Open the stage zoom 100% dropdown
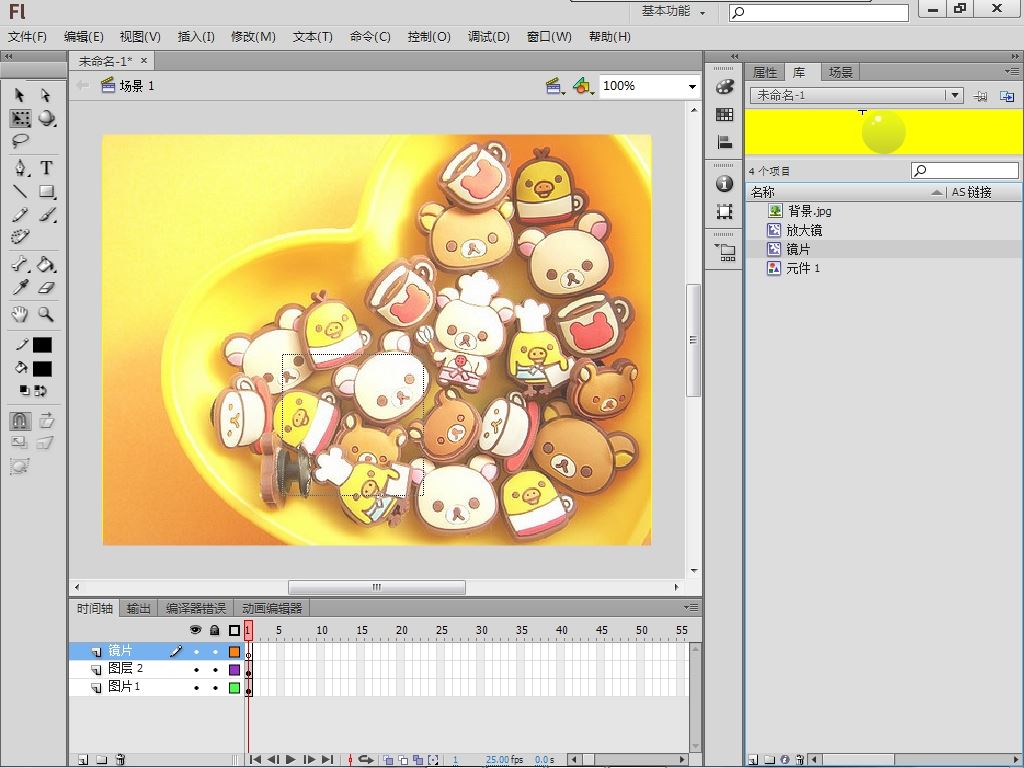 point(691,87)
